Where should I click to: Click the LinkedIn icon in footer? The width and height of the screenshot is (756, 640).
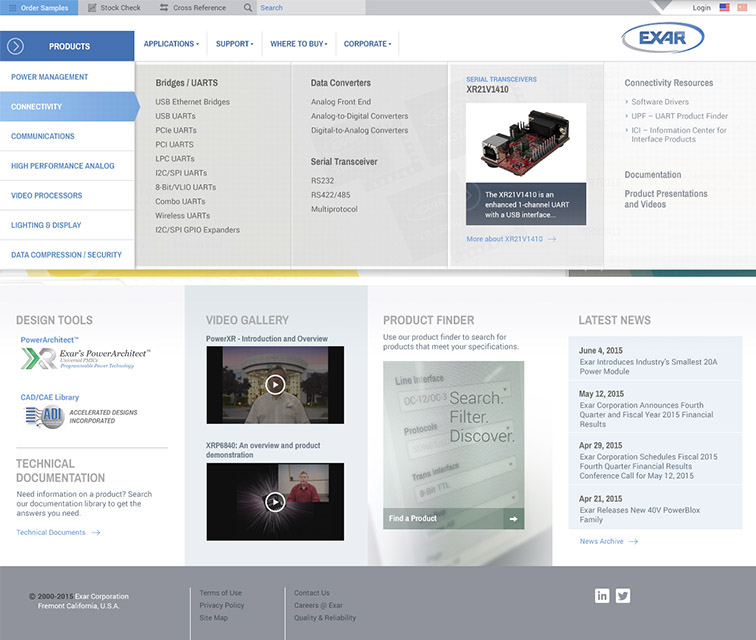[x=602, y=596]
